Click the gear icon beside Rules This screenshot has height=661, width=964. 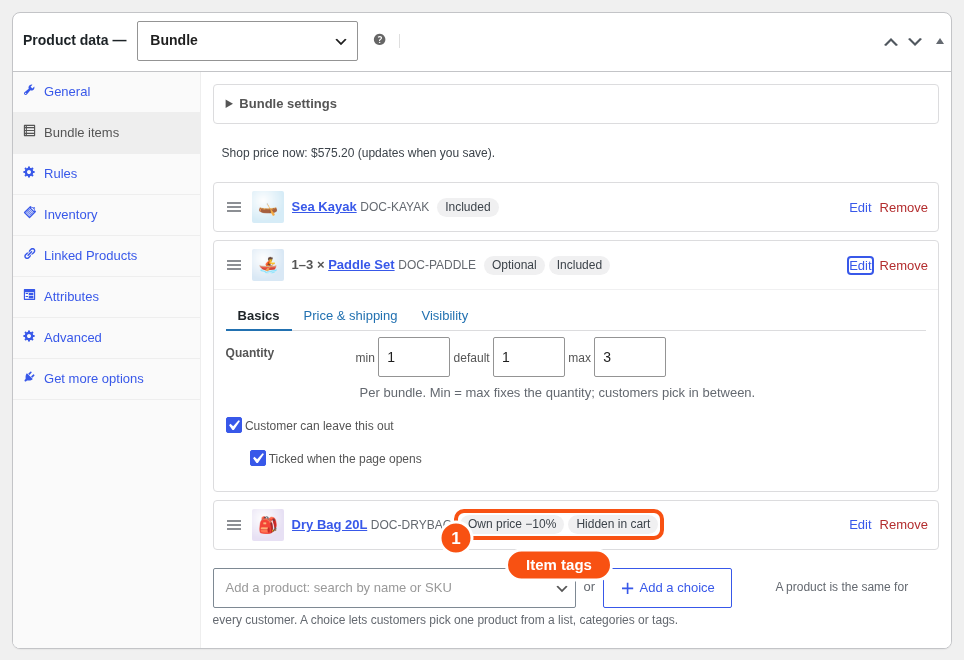[x=29, y=172]
